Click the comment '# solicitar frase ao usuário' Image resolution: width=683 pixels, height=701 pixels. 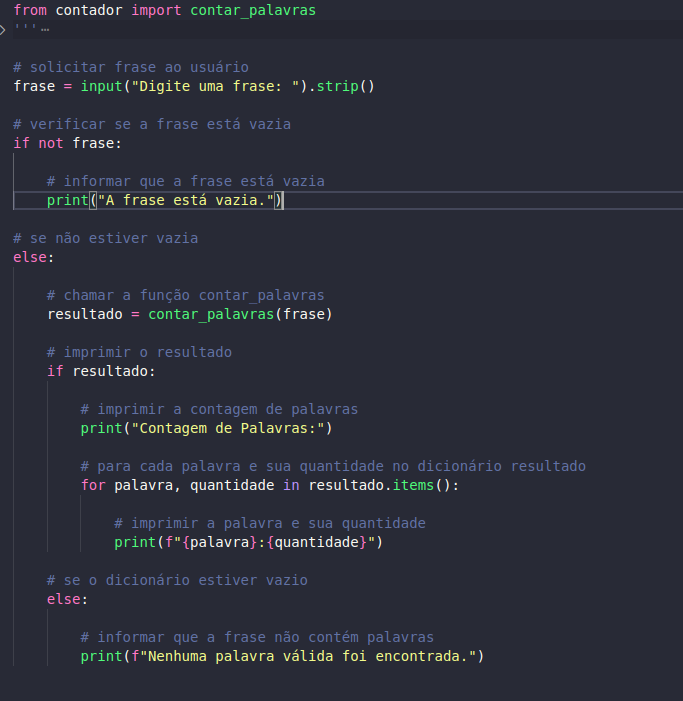(131, 68)
